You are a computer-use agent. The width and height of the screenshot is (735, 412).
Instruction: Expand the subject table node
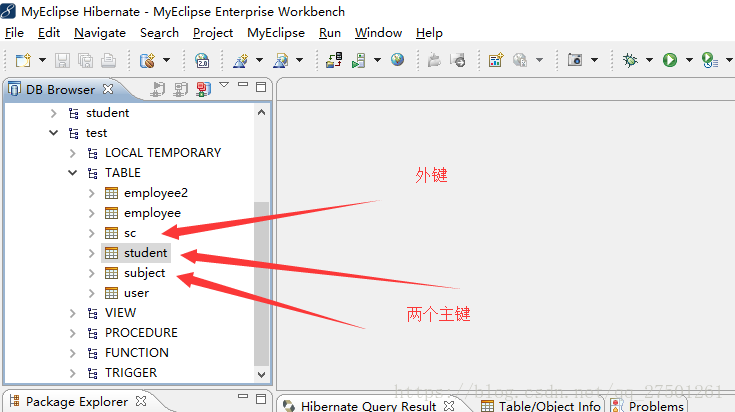coord(91,273)
